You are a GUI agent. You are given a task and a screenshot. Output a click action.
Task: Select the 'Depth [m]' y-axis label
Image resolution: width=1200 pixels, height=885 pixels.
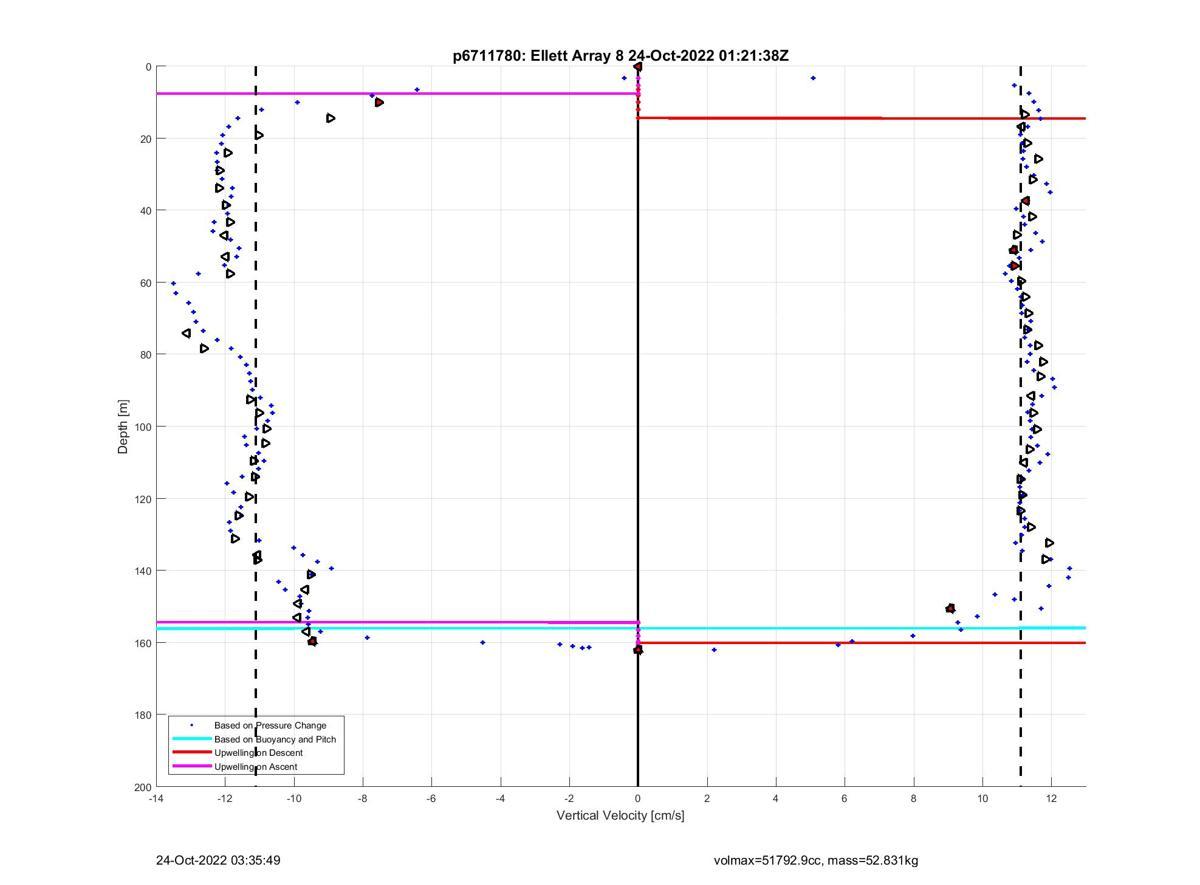click(x=124, y=427)
